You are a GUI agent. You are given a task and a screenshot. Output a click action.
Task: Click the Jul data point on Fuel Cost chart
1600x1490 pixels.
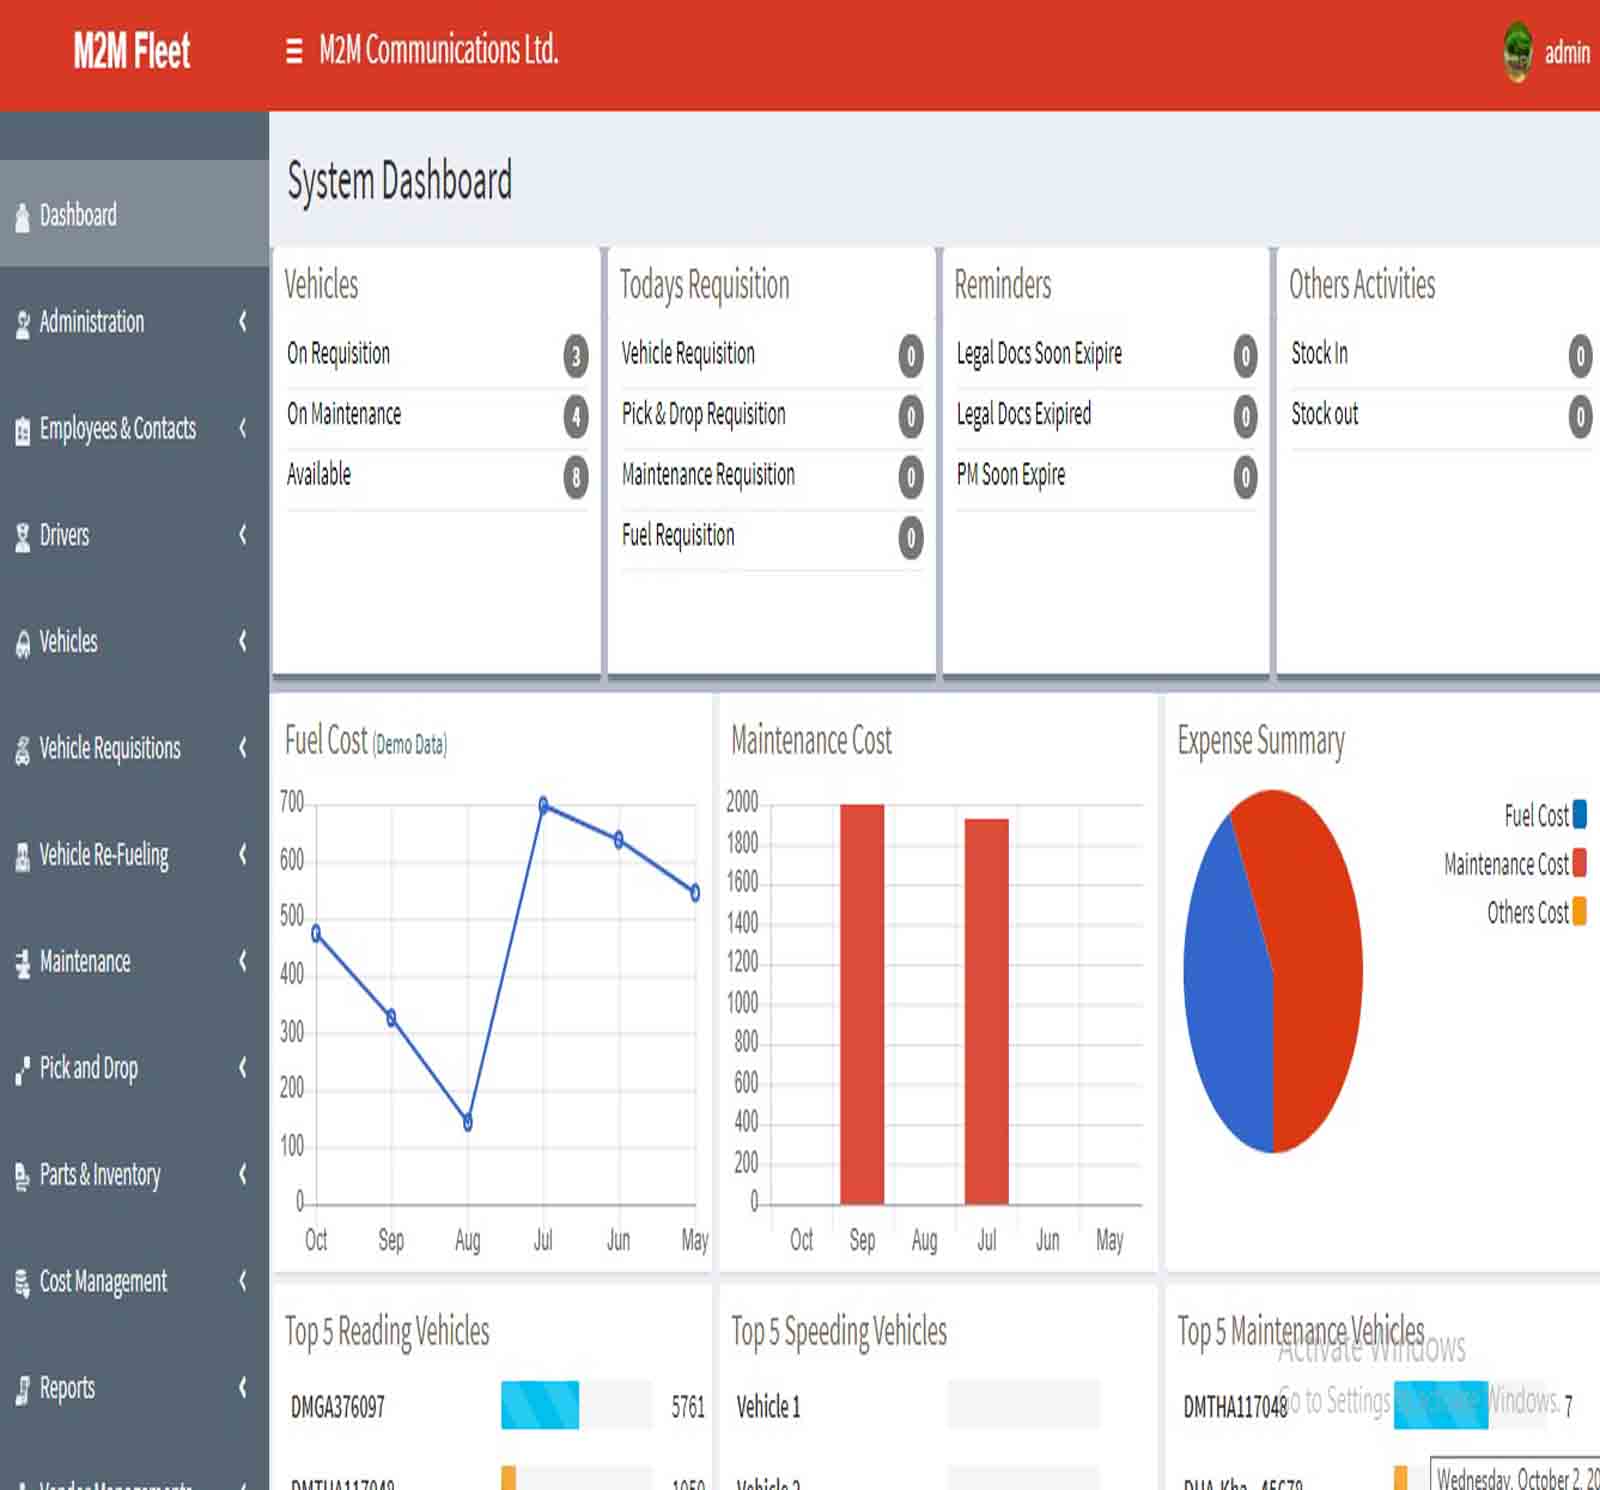coord(543,805)
